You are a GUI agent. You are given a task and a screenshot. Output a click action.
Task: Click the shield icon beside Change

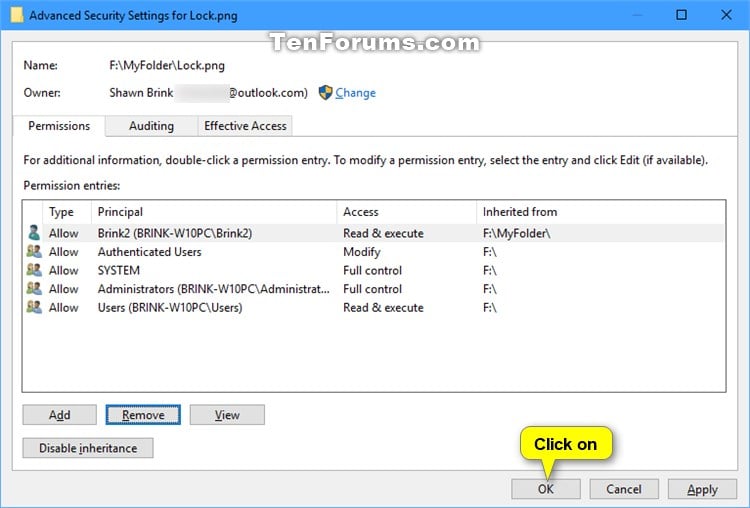pos(325,92)
